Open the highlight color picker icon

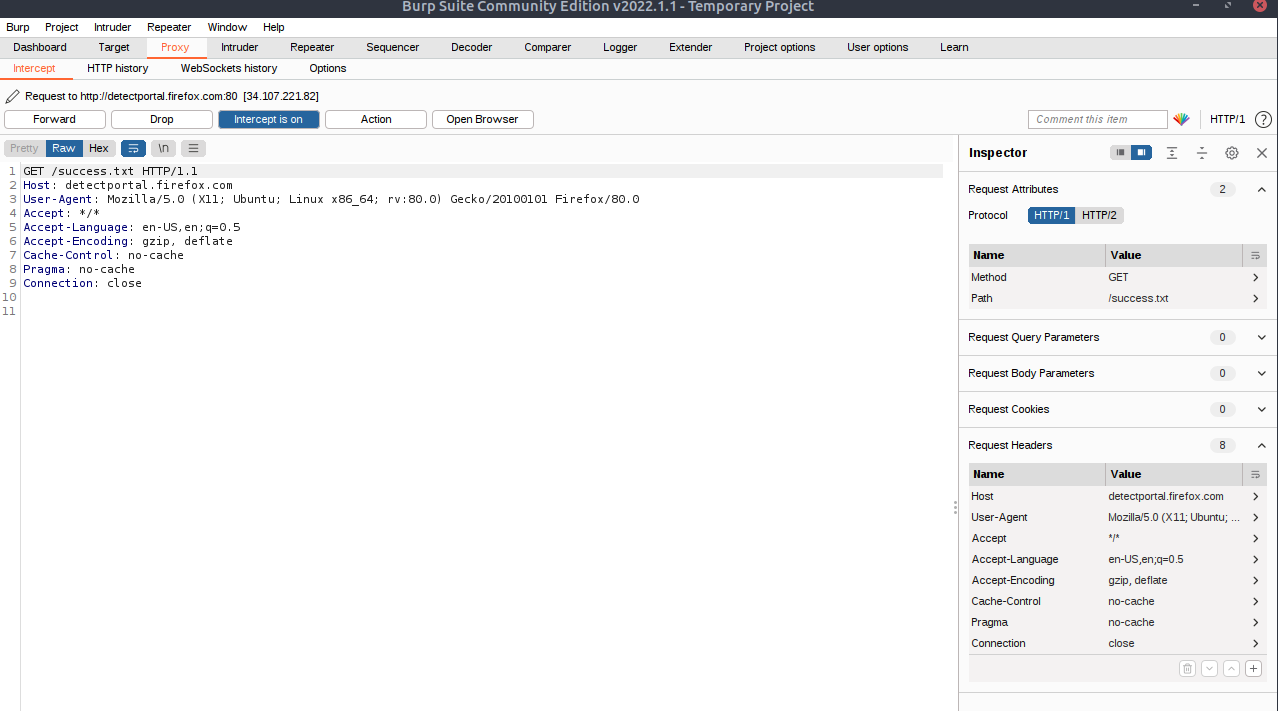[1182, 119]
